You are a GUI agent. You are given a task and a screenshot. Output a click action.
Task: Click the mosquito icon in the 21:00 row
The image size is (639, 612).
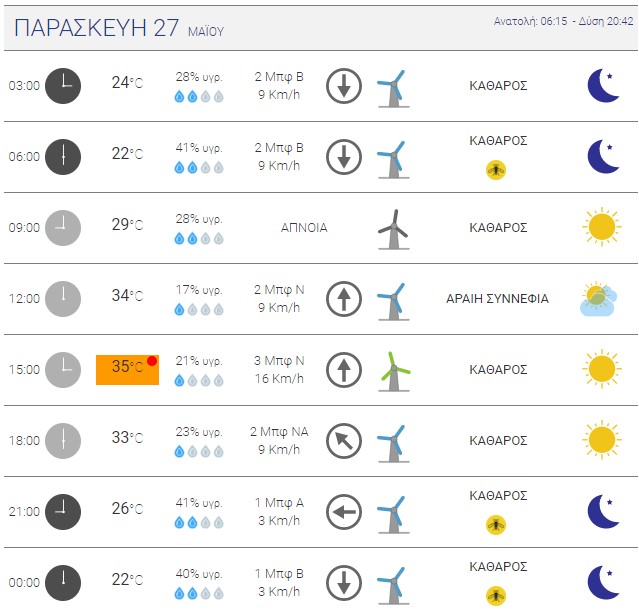pyautogui.click(x=496, y=525)
